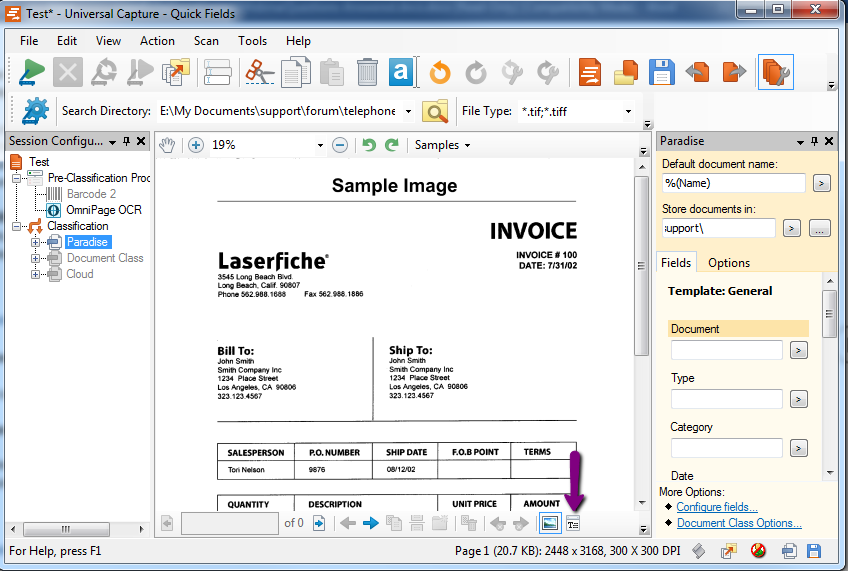Click the trash can Delete icon
The width and height of the screenshot is (848, 571).
point(367,72)
